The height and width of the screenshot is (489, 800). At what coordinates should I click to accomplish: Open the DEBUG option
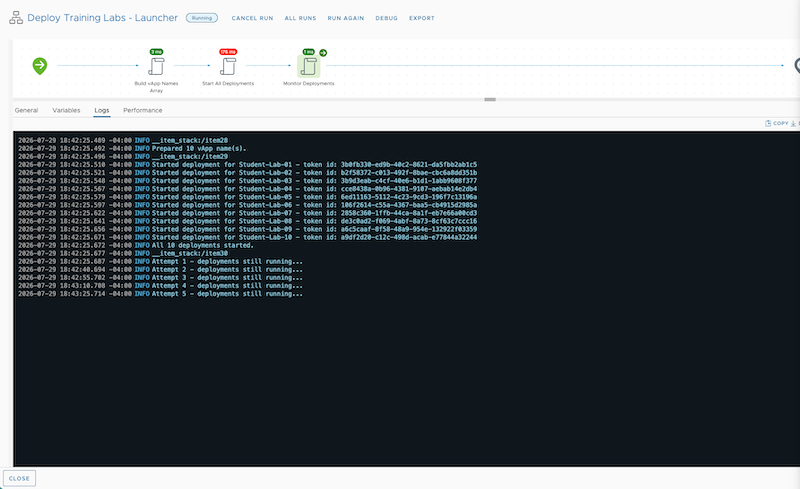(x=387, y=18)
